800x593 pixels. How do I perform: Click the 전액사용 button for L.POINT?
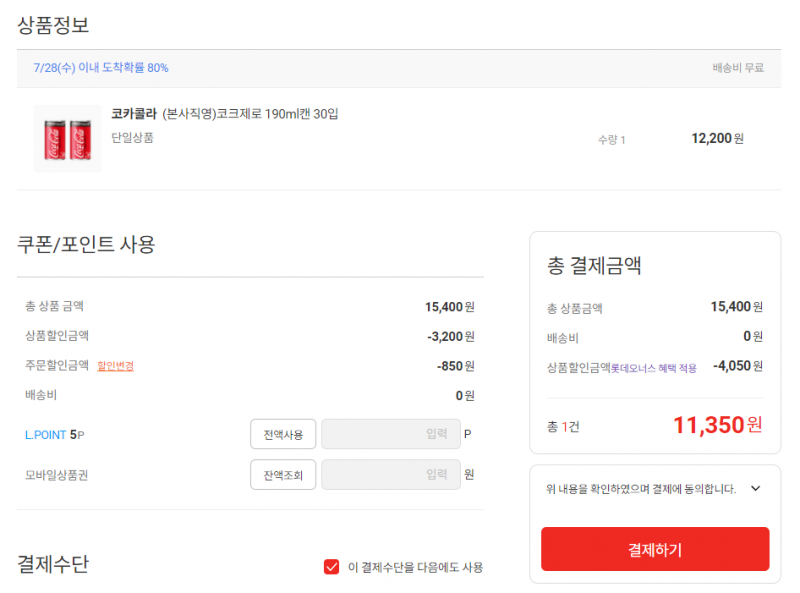[283, 434]
